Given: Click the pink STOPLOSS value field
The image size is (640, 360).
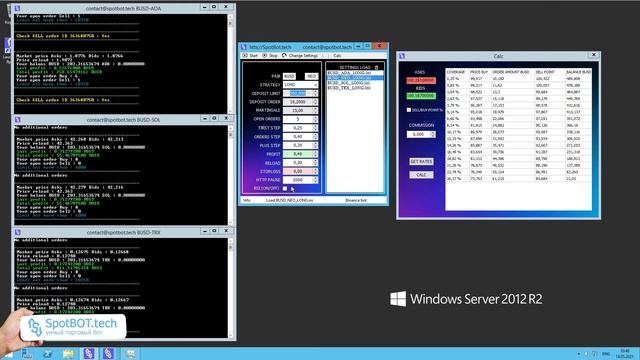Looking at the screenshot, I should [298, 171].
